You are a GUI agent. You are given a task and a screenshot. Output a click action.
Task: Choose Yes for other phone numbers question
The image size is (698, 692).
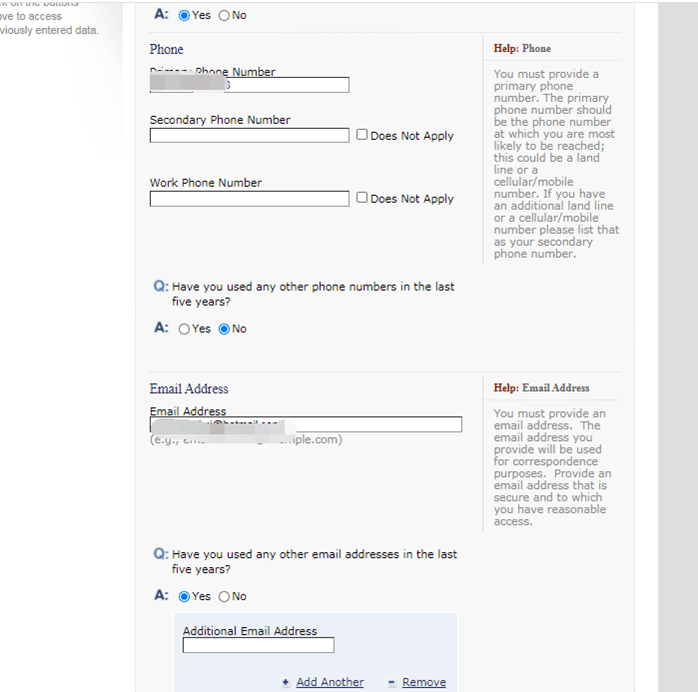[184, 329]
